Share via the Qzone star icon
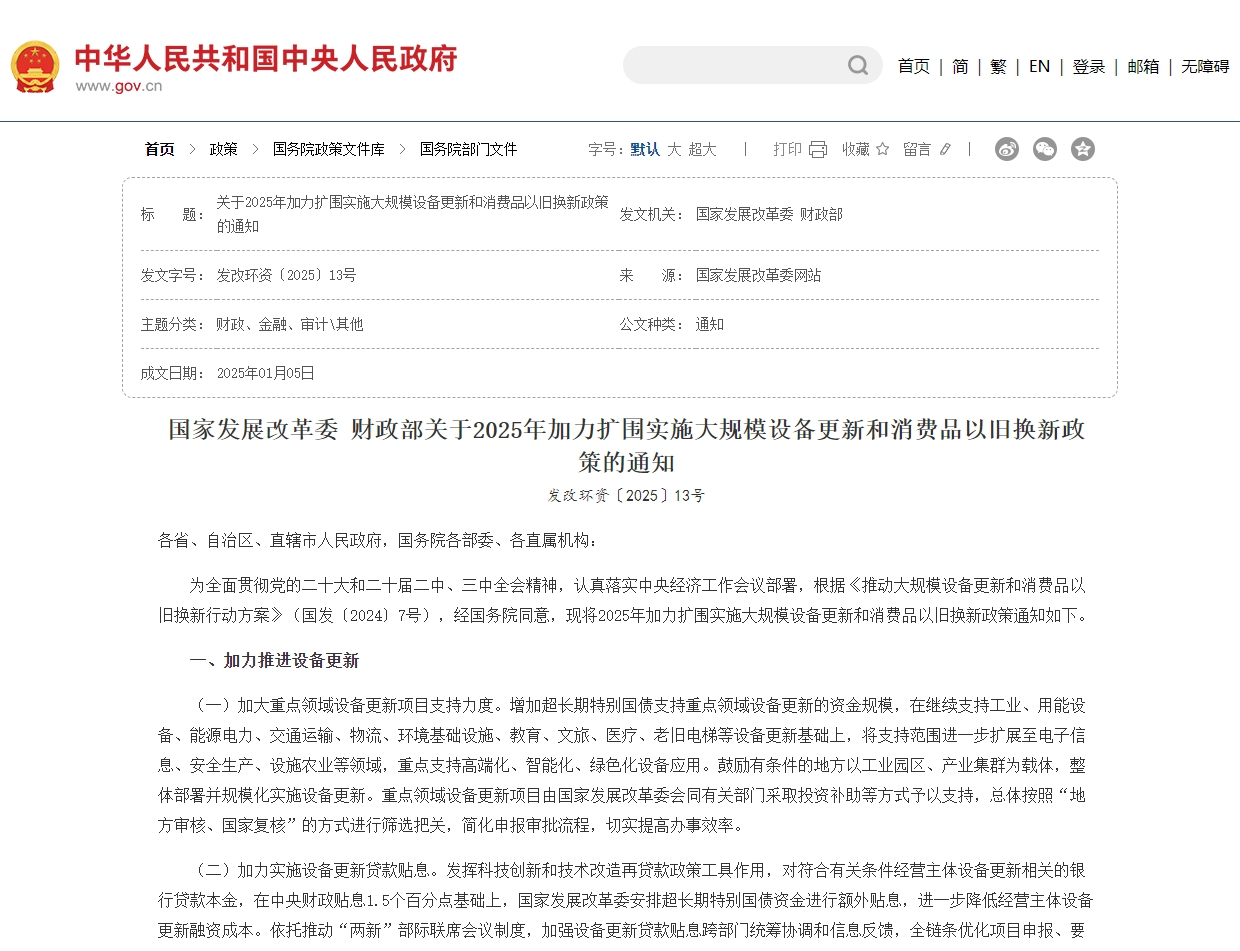The width and height of the screenshot is (1240, 951). coord(1083,149)
